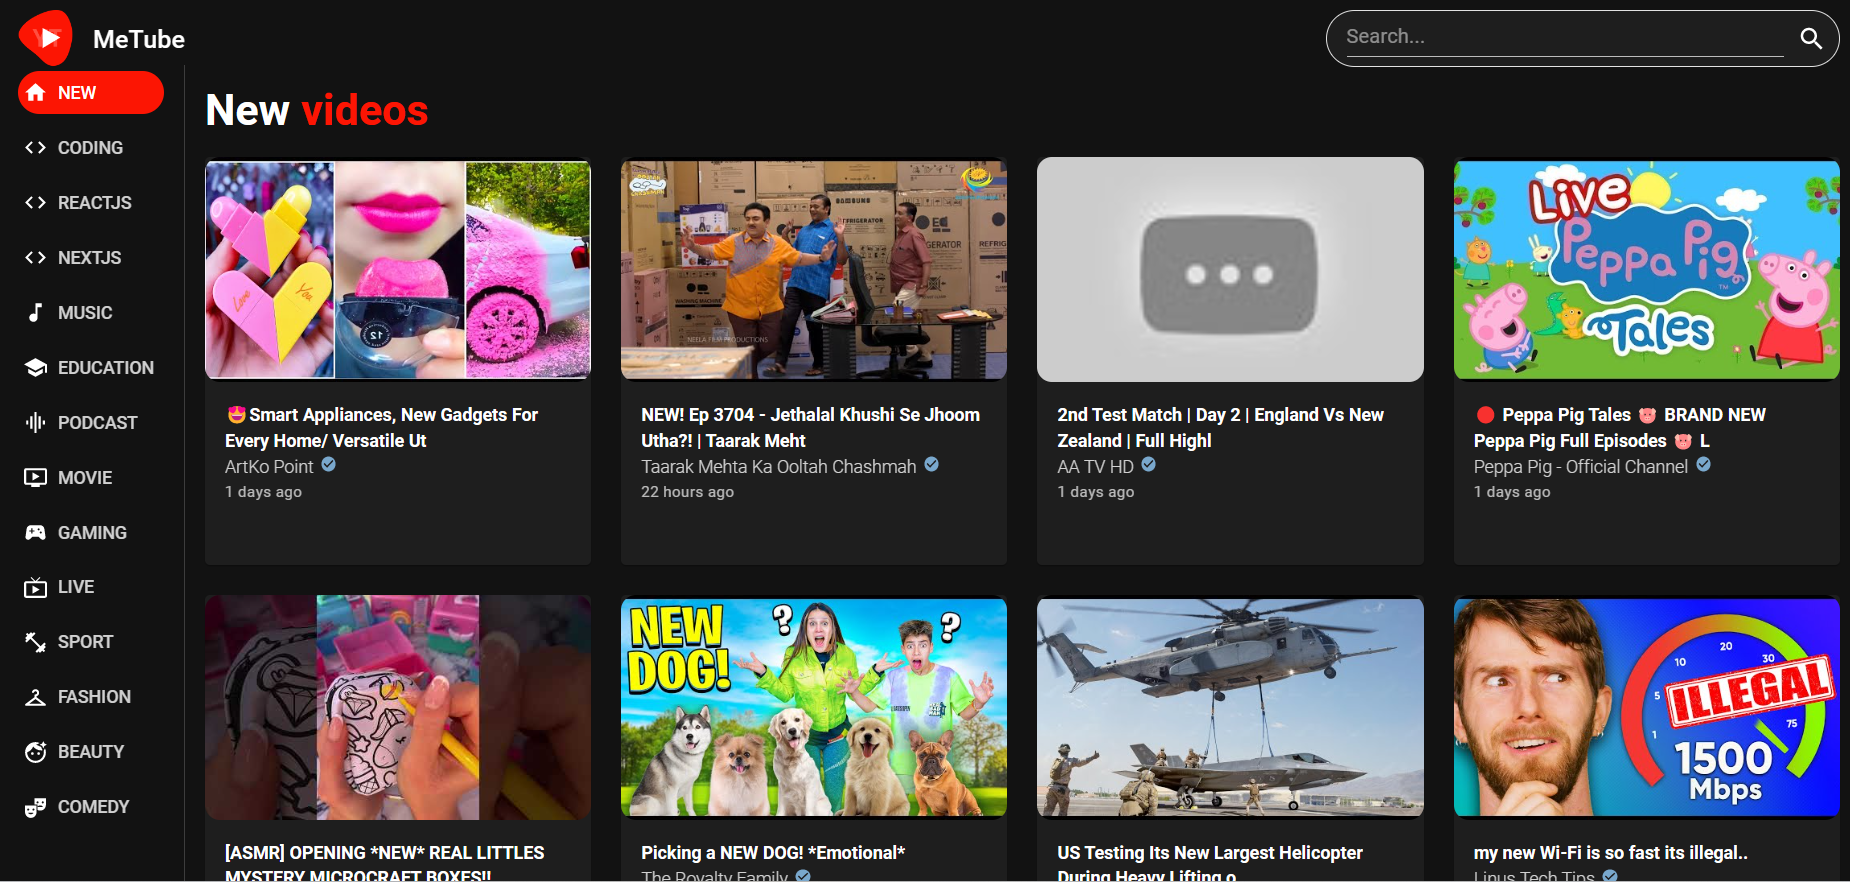
Task: Click the live TV icon
Action: tap(36, 587)
